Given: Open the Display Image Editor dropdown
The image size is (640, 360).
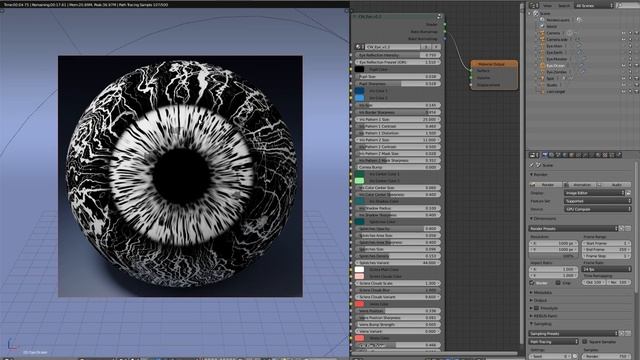Looking at the screenshot, I should coord(595,193).
